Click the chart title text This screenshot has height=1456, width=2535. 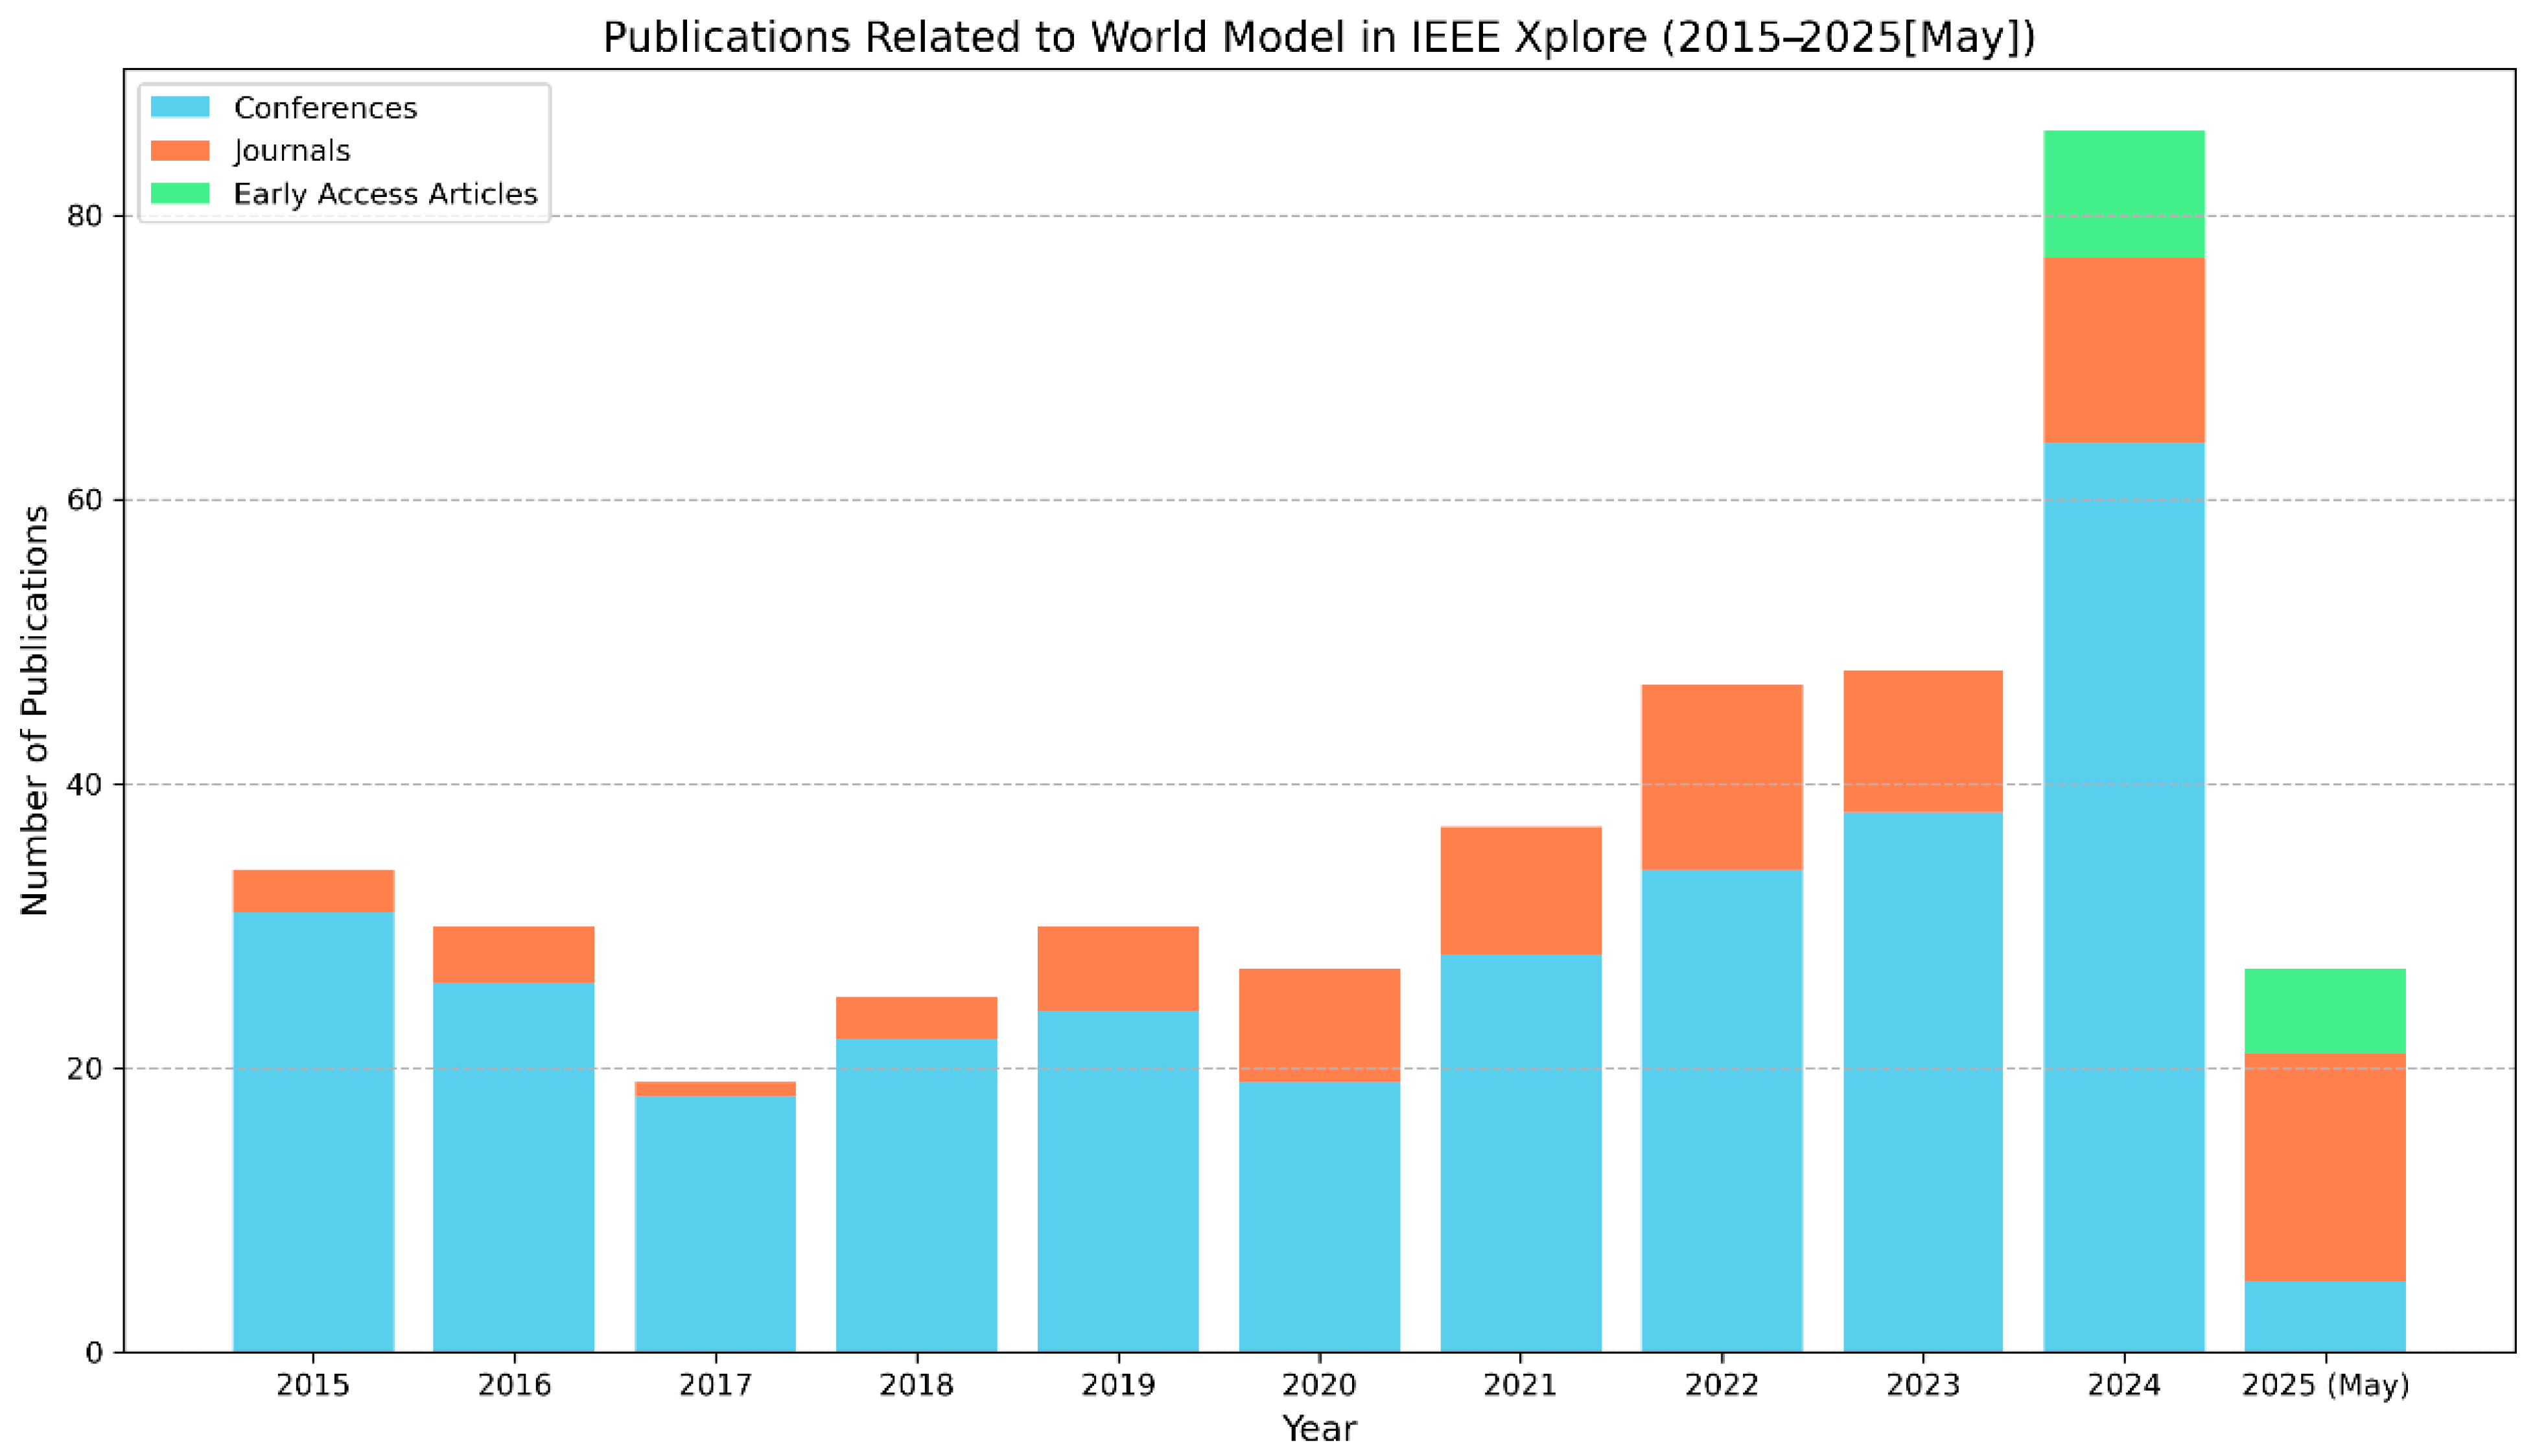point(1319,38)
